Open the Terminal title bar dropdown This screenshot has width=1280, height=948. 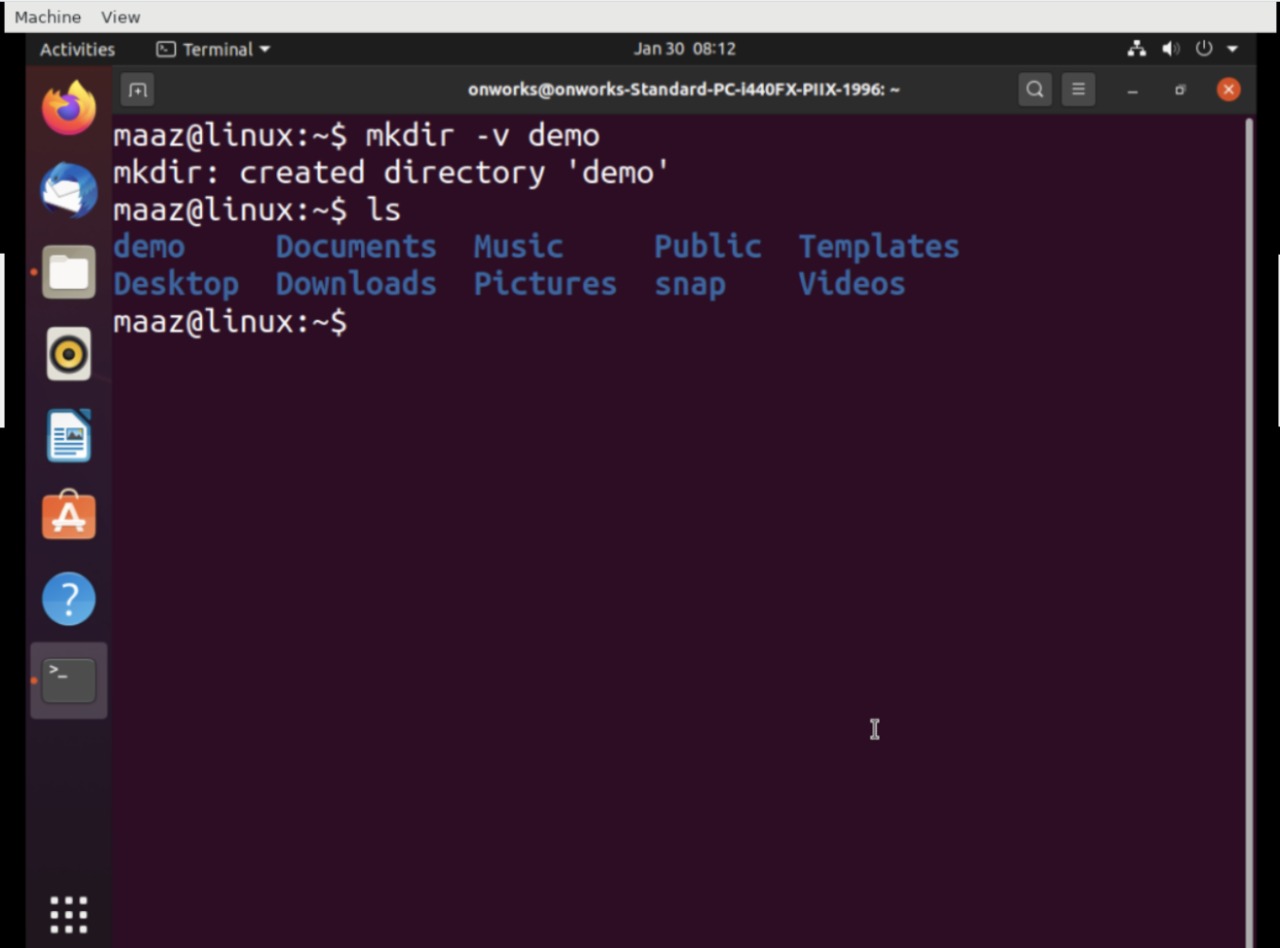213,49
